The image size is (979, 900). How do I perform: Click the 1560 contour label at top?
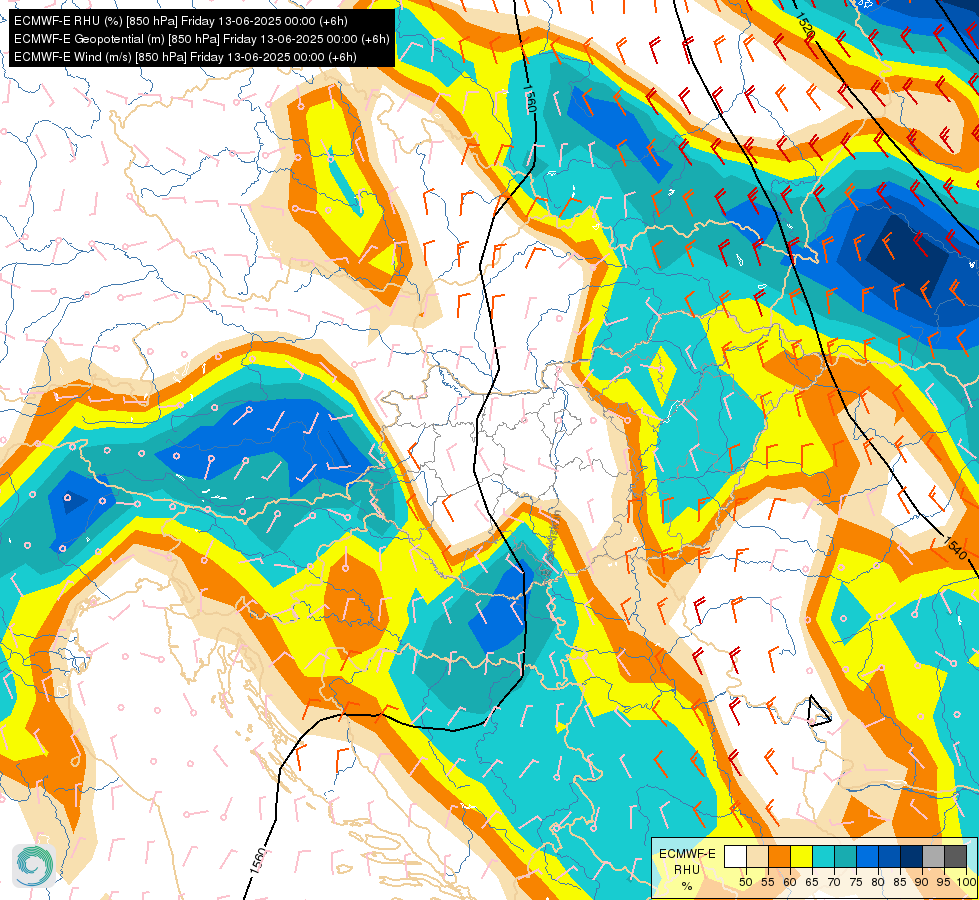531,99
